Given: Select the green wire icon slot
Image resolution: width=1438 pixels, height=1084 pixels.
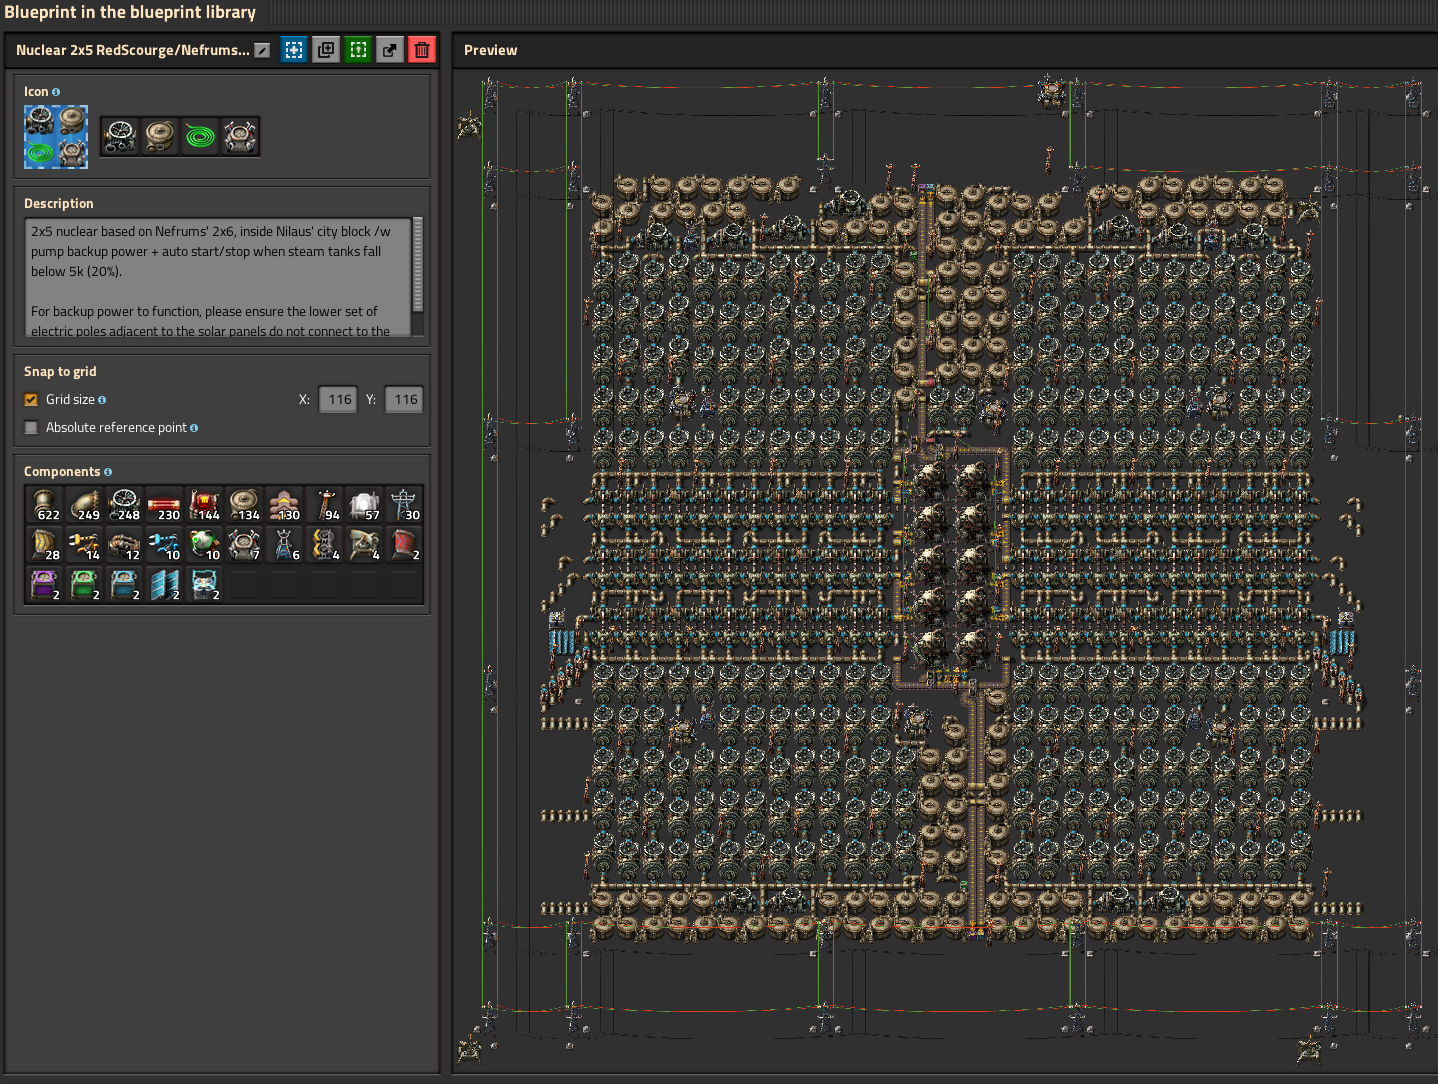Looking at the screenshot, I should tap(200, 136).
